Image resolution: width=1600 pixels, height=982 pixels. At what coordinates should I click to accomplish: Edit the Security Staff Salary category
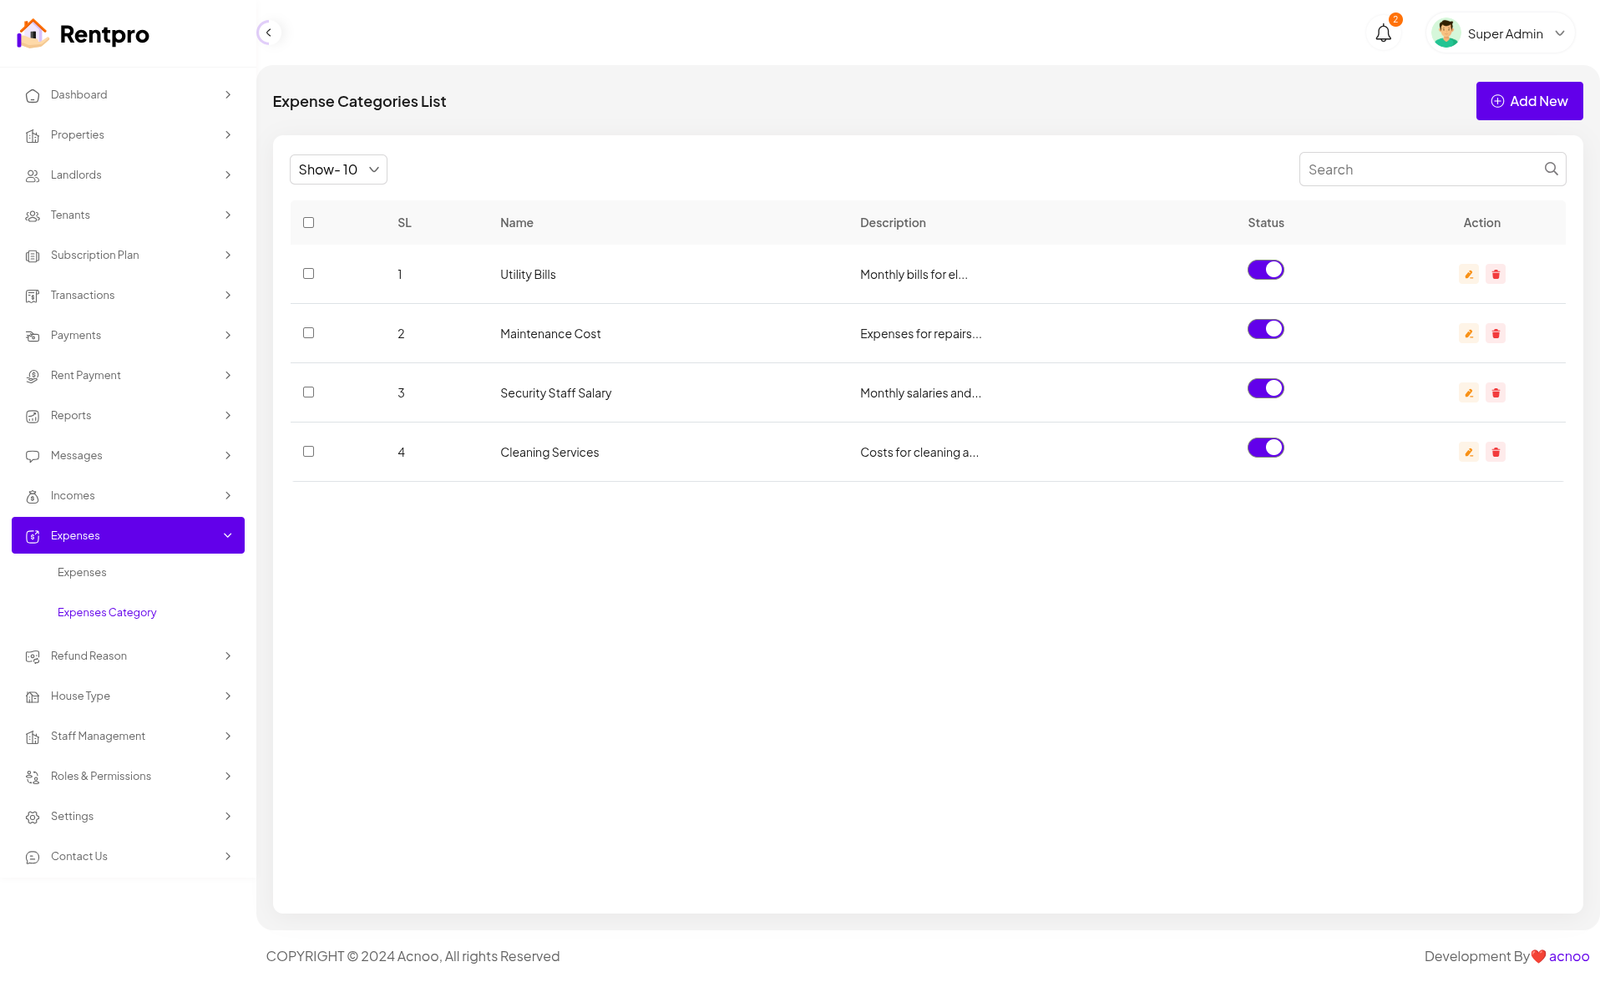(1468, 393)
